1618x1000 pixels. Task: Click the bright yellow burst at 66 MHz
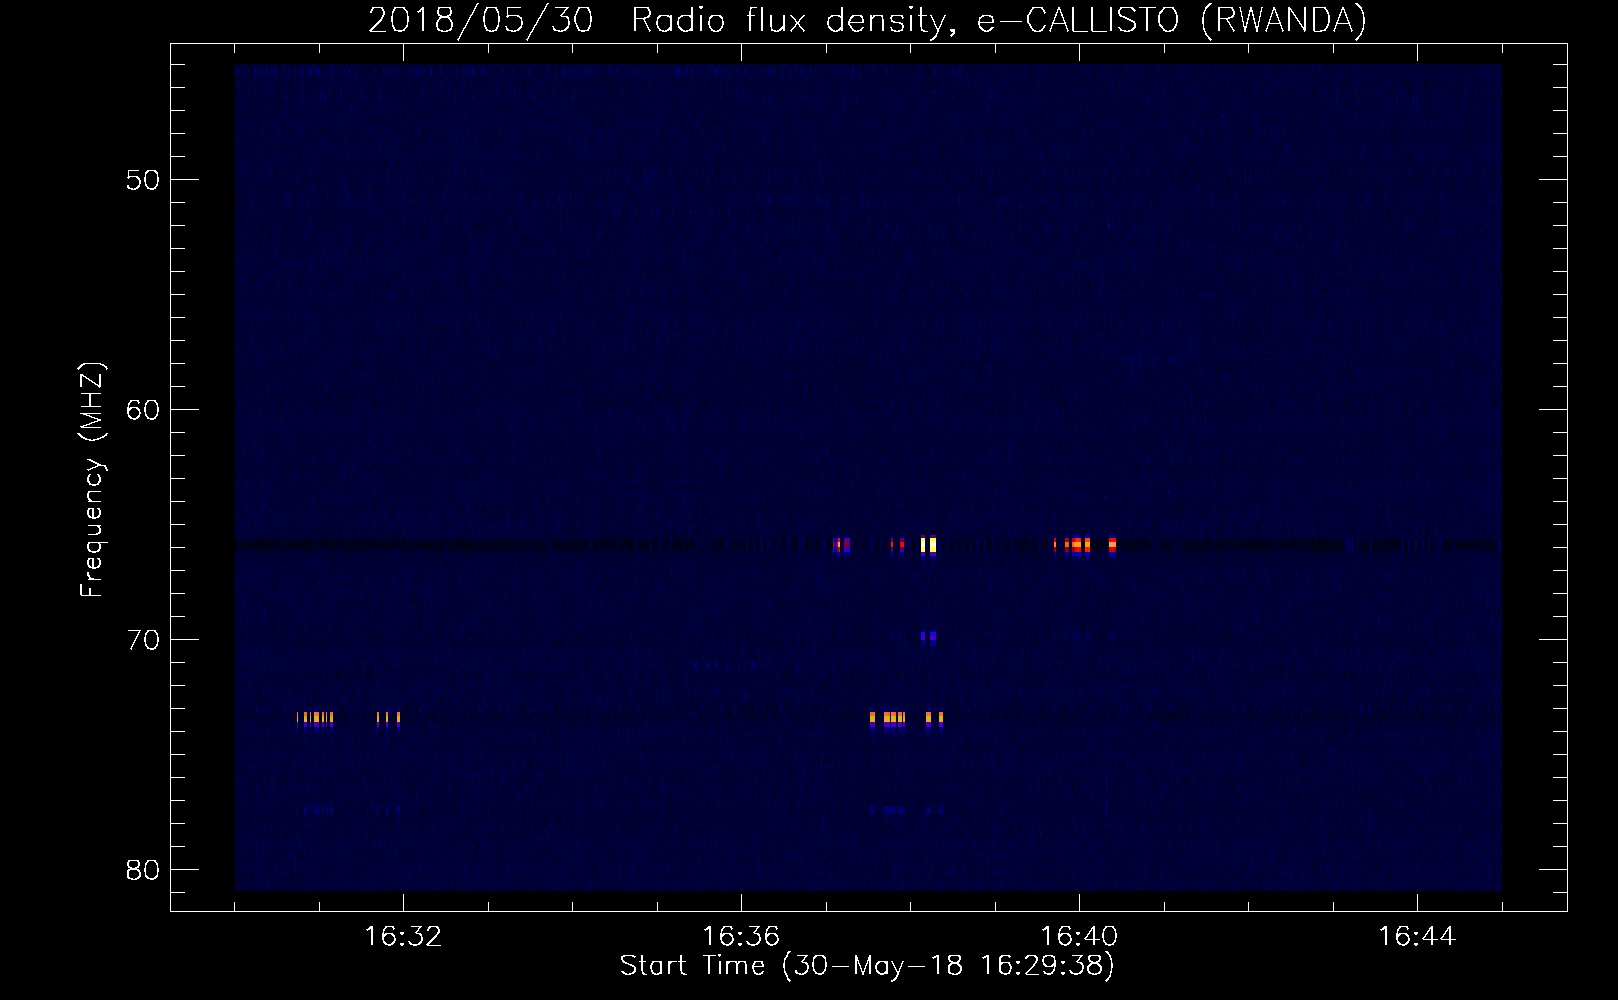(929, 546)
